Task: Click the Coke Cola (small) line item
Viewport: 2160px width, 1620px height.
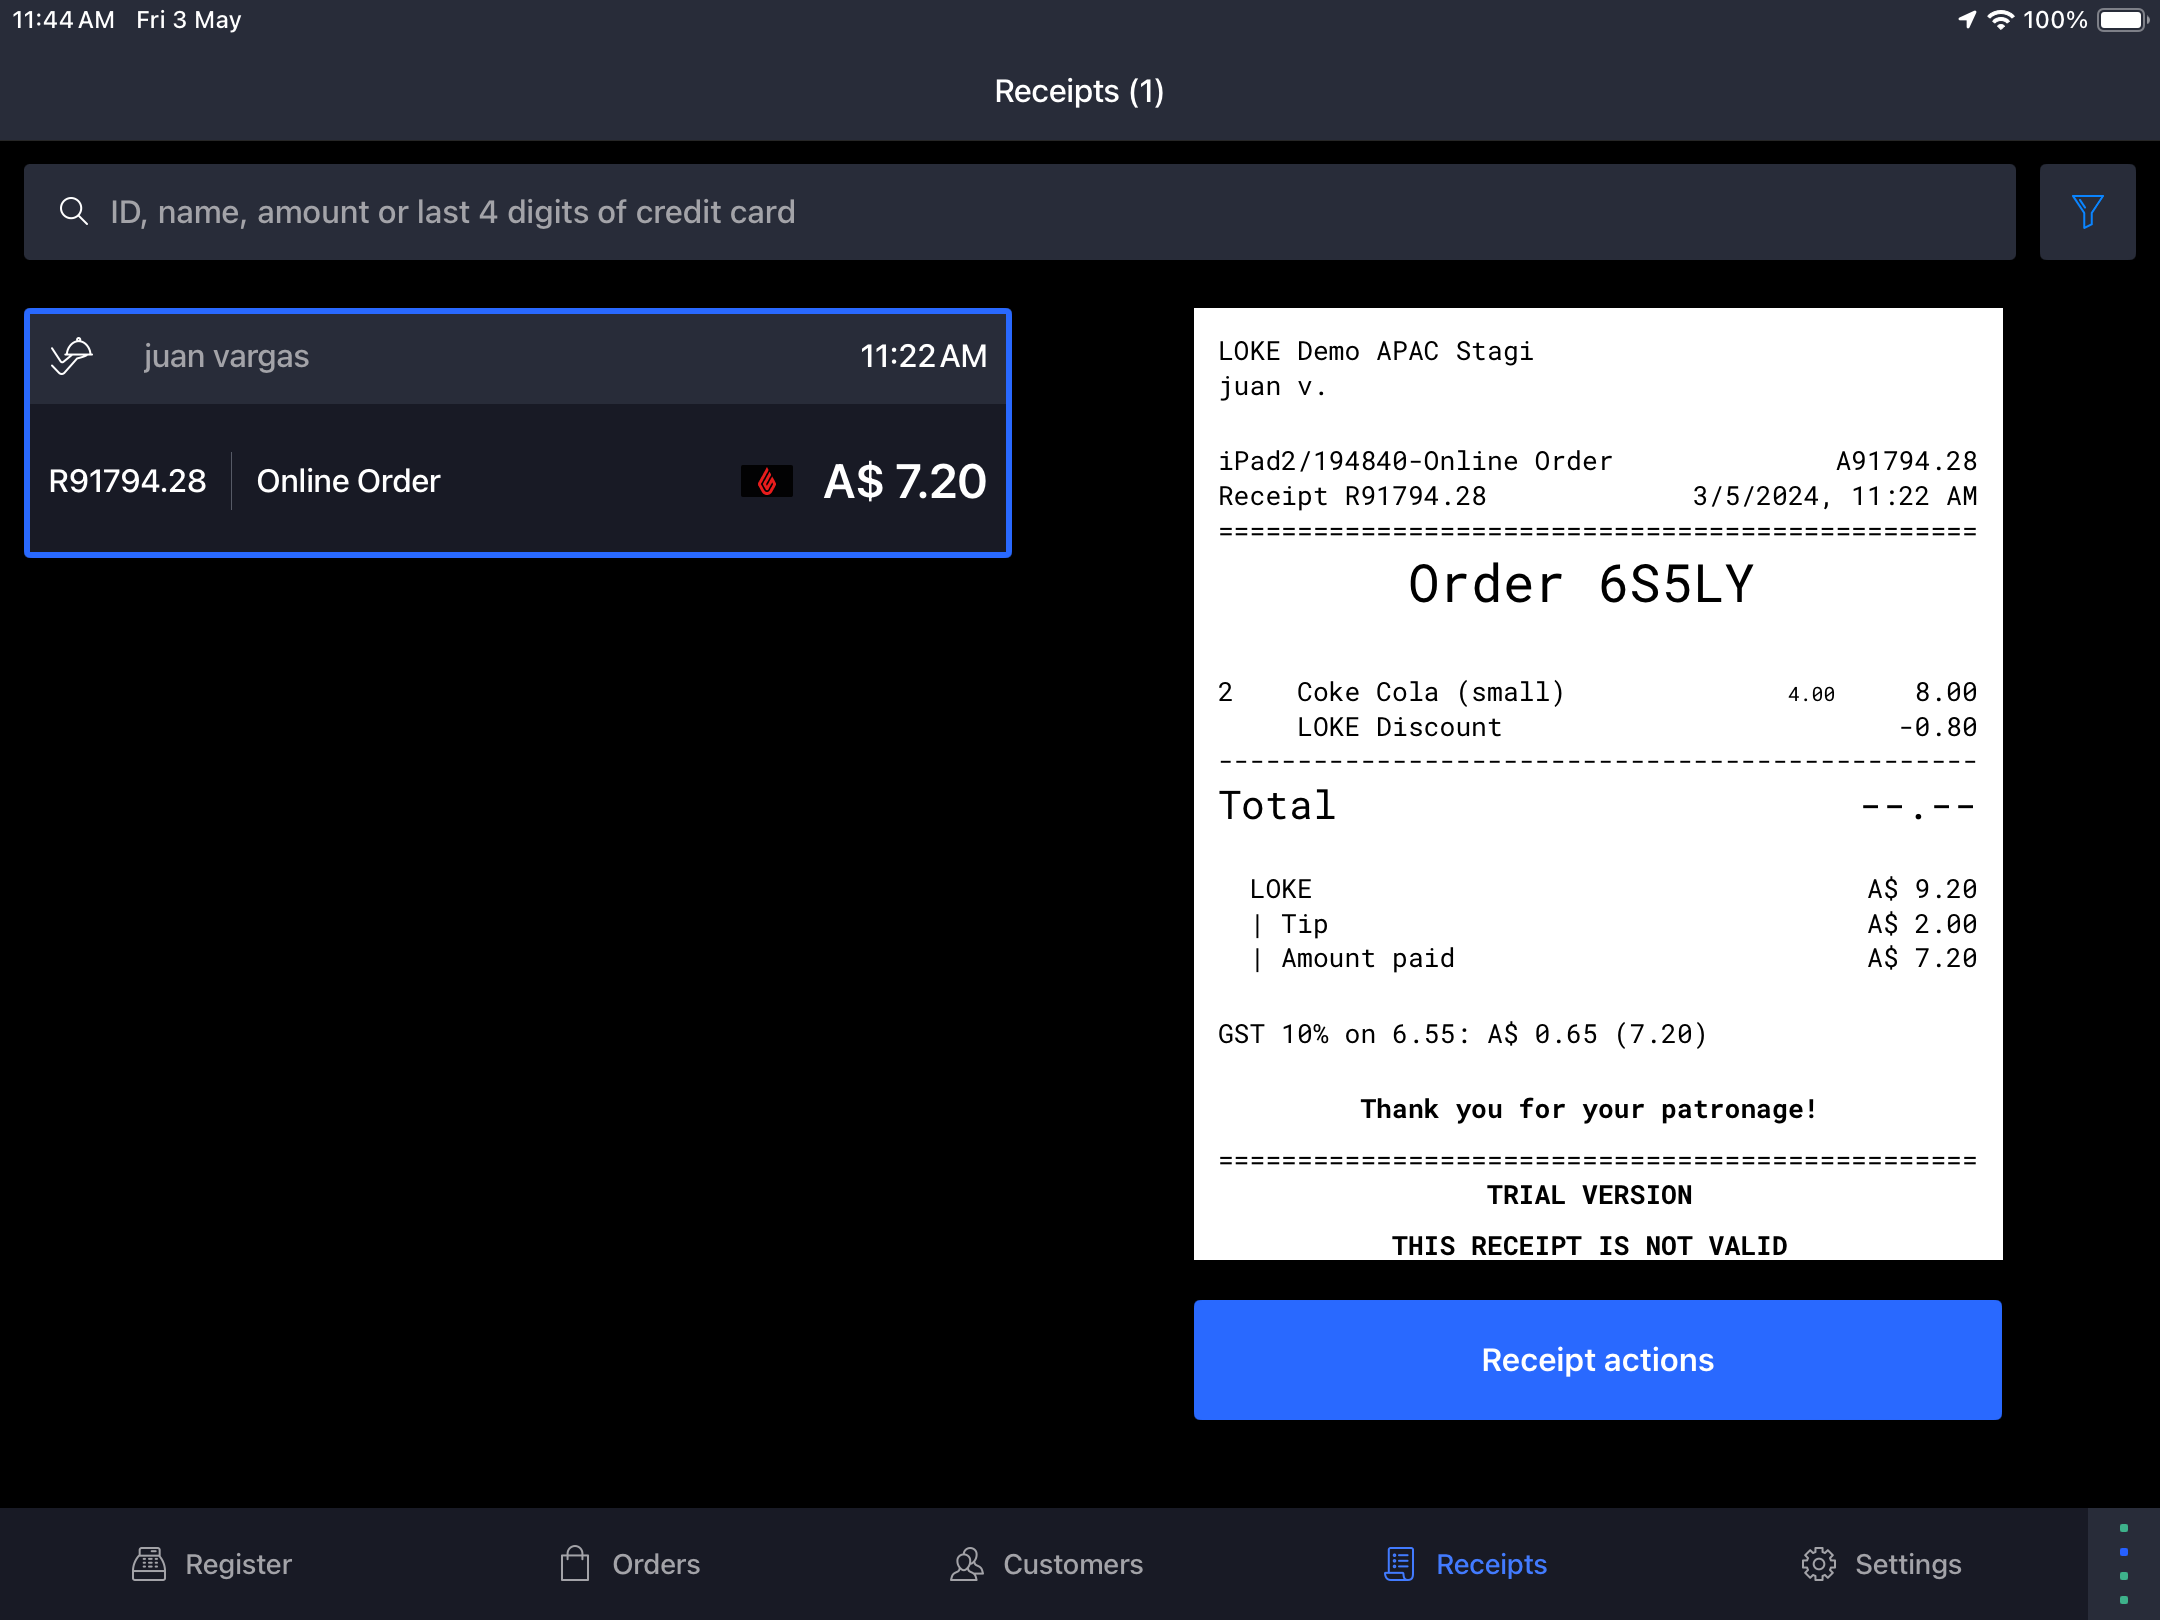Action: [1597, 692]
